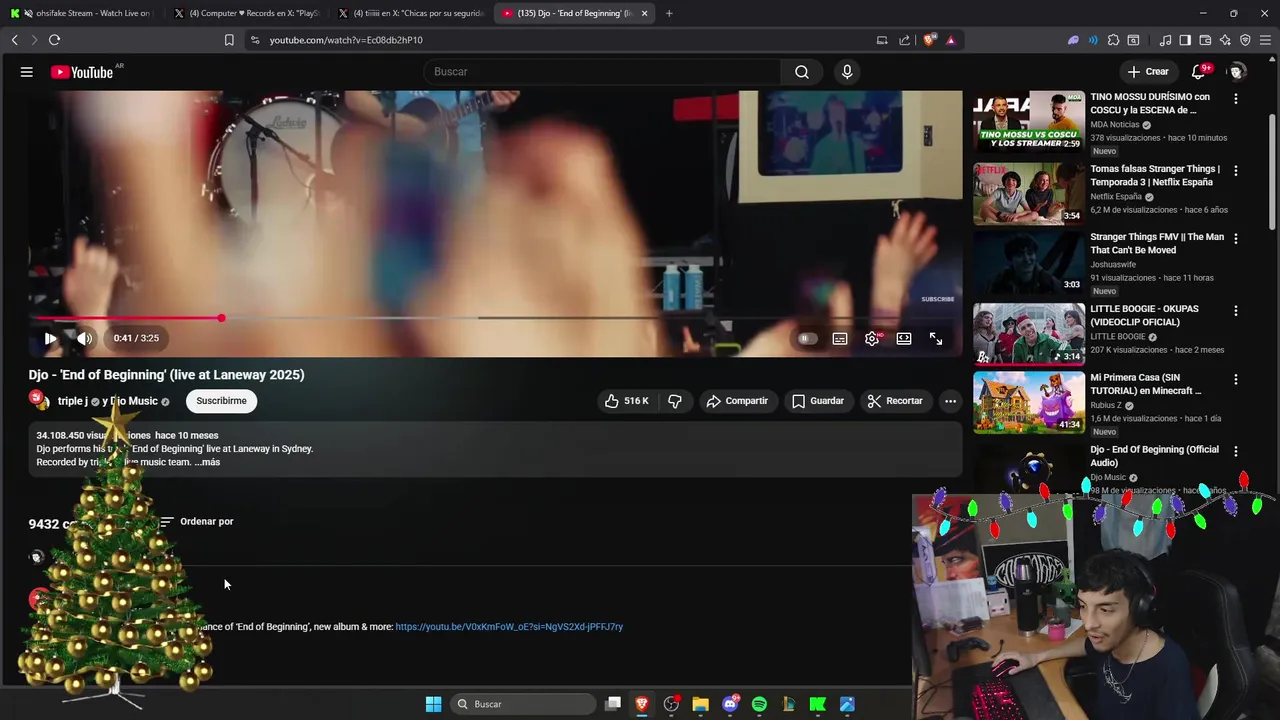Open the Ordenar por comments sort menu
This screenshot has height=720, width=1280.
tap(196, 521)
